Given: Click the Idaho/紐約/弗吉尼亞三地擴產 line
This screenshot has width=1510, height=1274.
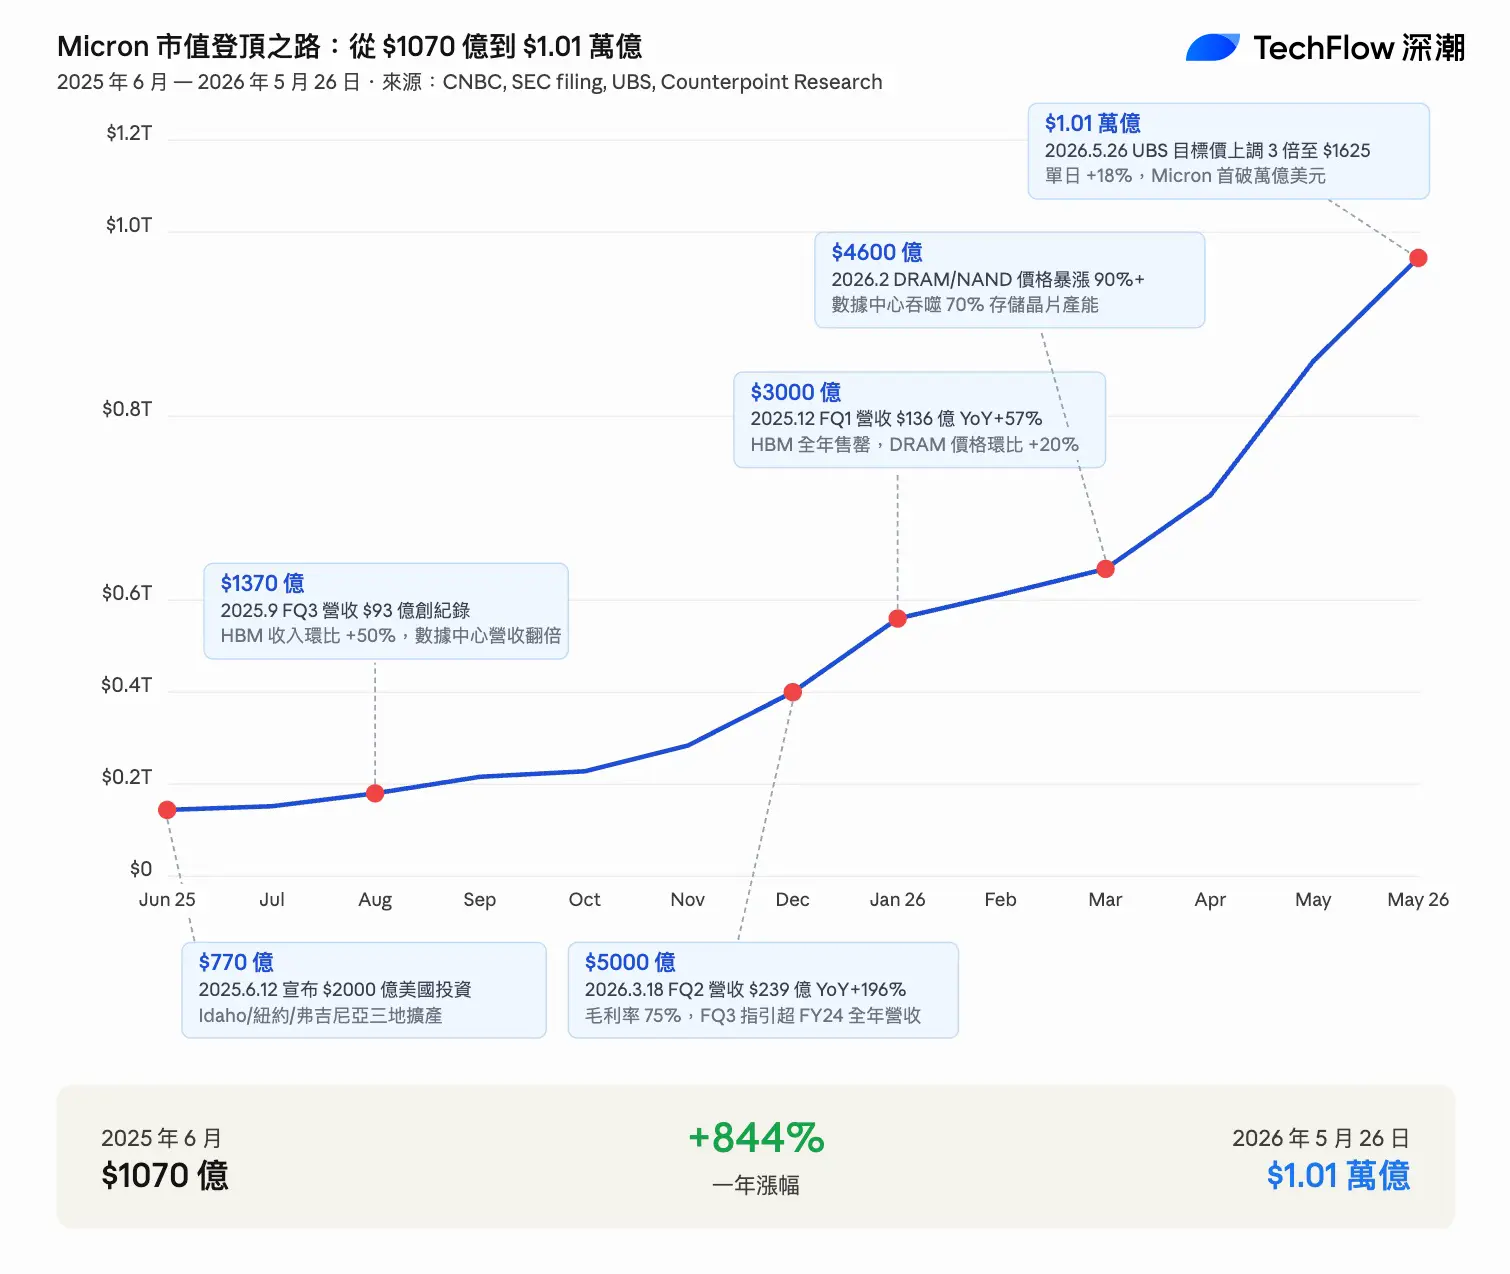Looking at the screenshot, I should [x=320, y=1016].
